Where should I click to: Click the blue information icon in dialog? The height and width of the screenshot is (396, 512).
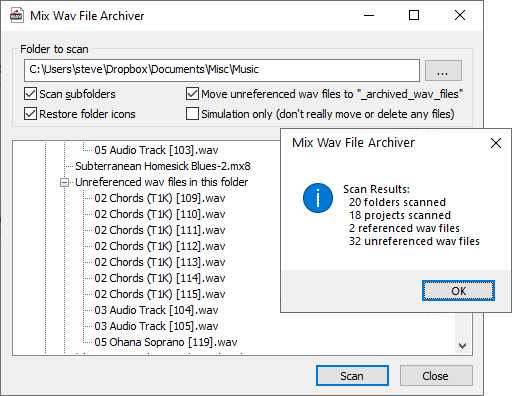tap(318, 198)
